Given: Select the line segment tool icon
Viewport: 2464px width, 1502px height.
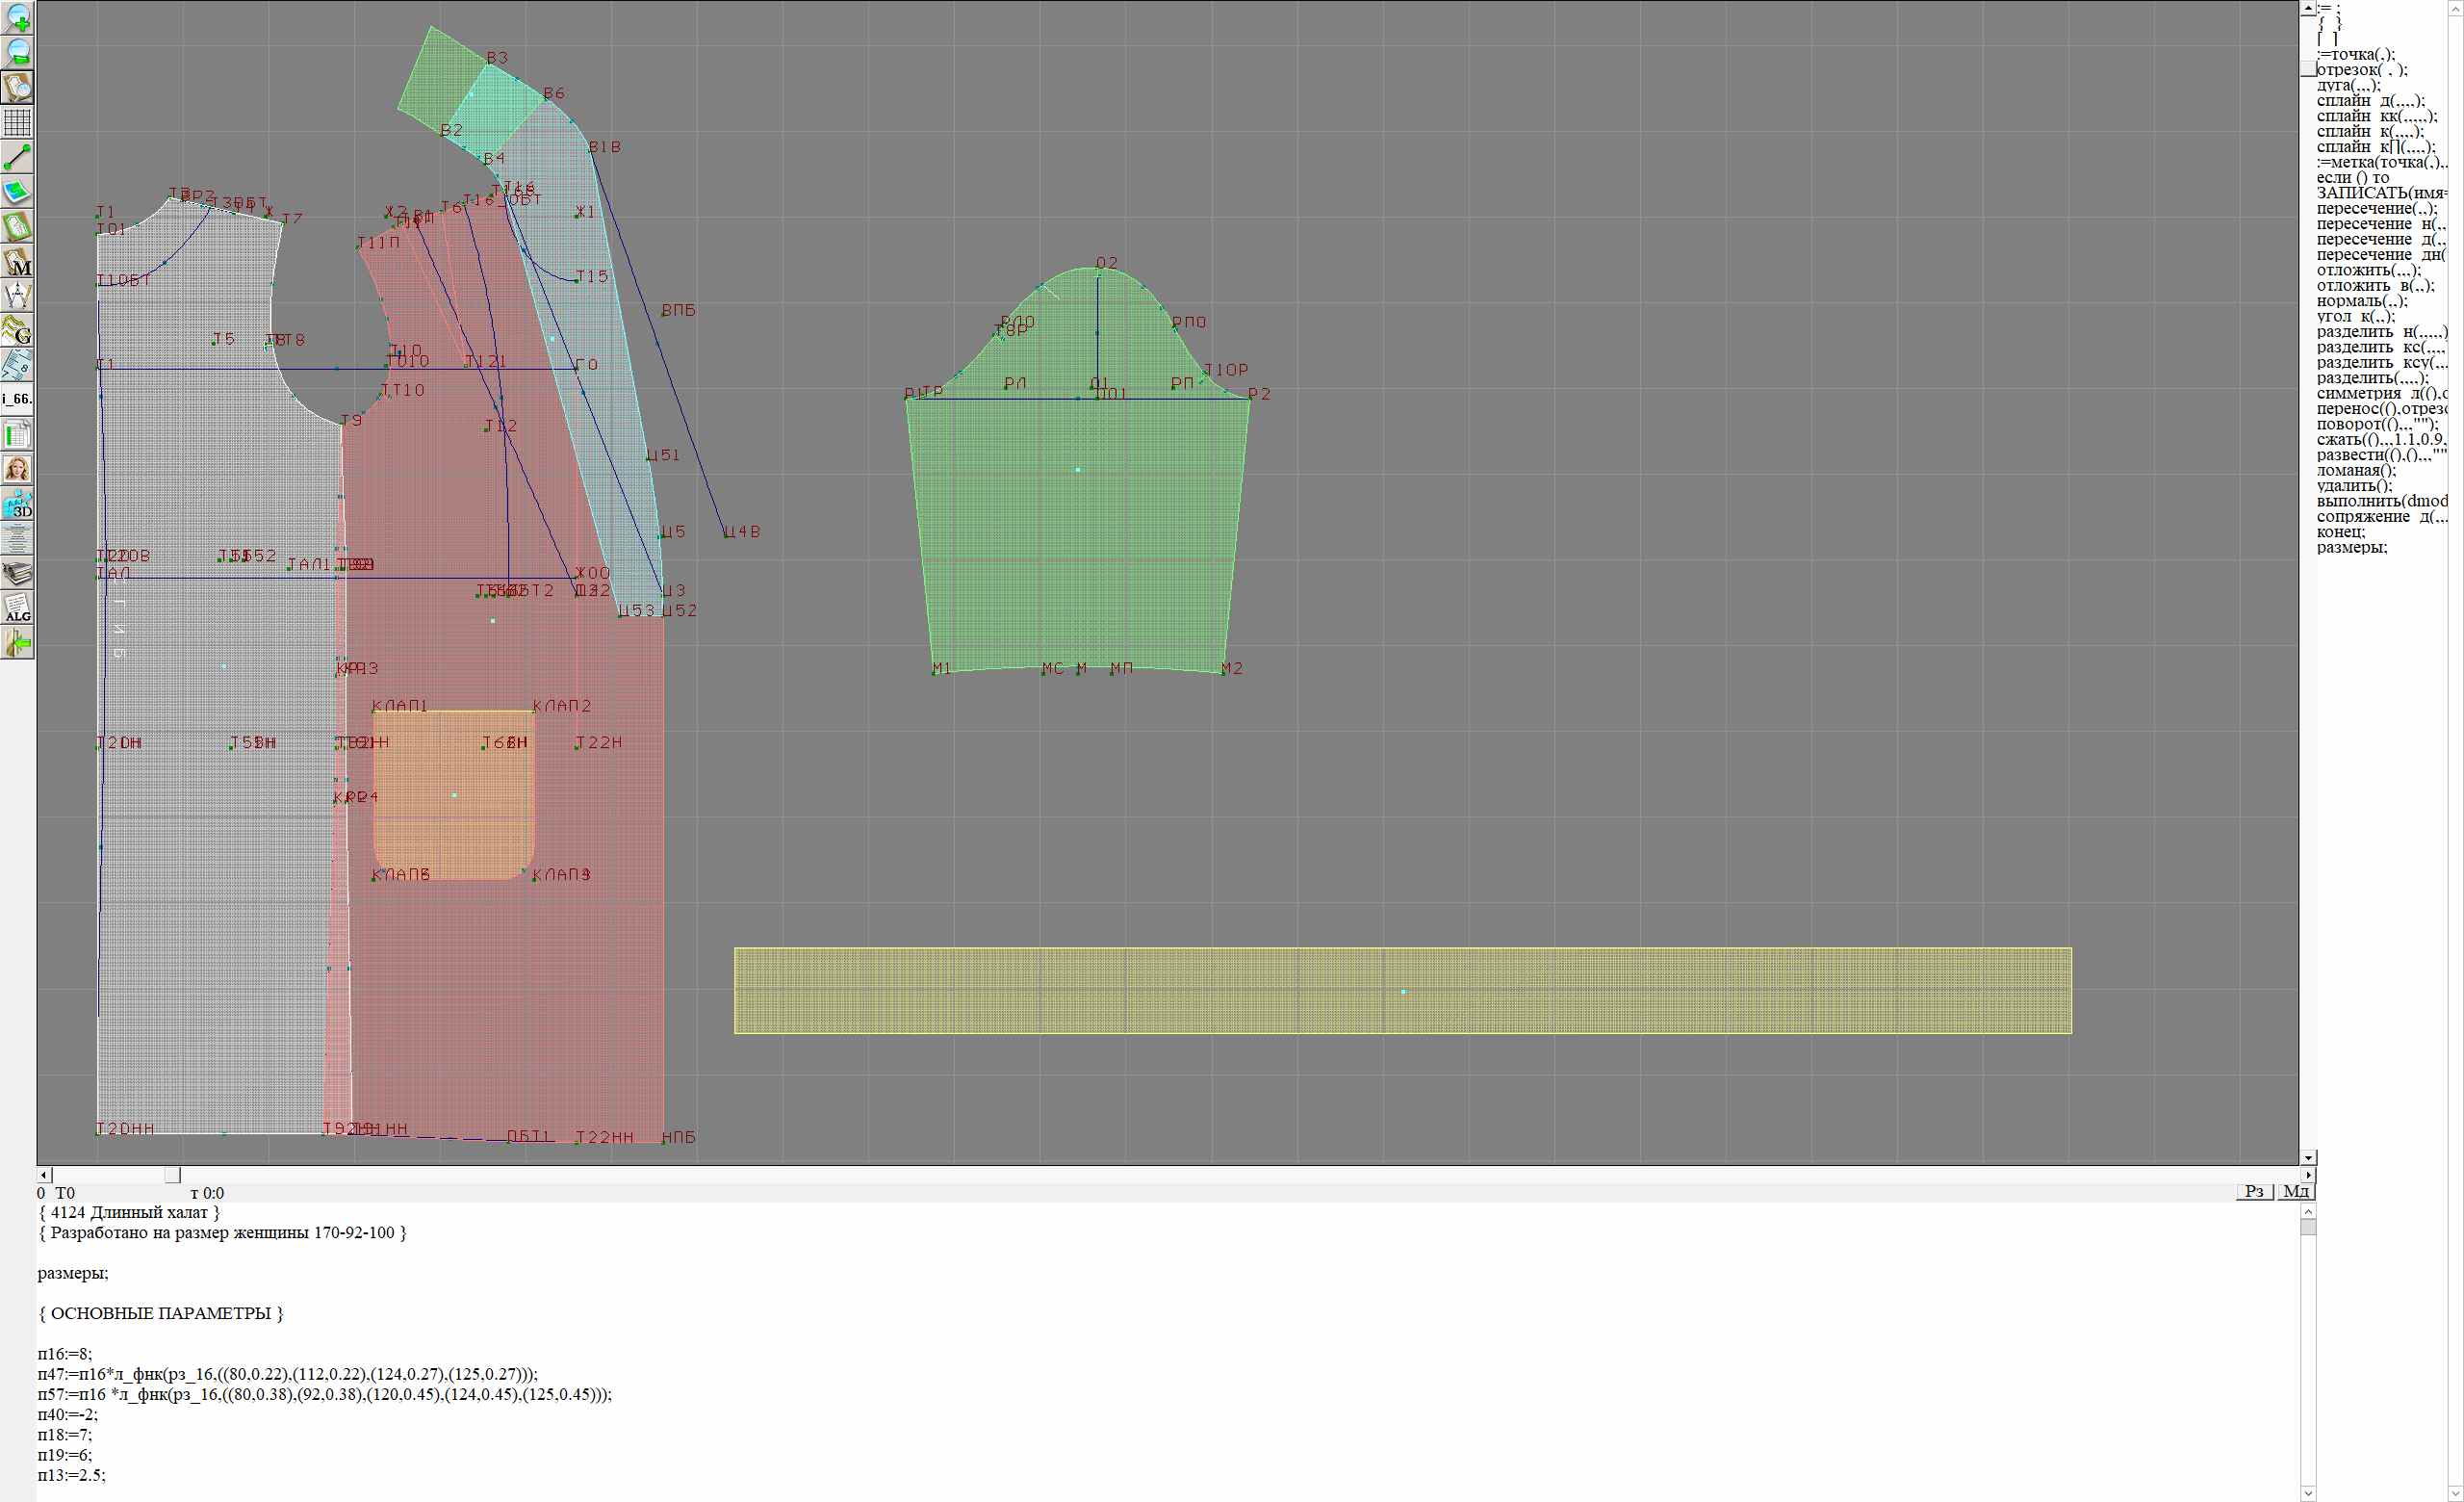Looking at the screenshot, I should point(18,157).
